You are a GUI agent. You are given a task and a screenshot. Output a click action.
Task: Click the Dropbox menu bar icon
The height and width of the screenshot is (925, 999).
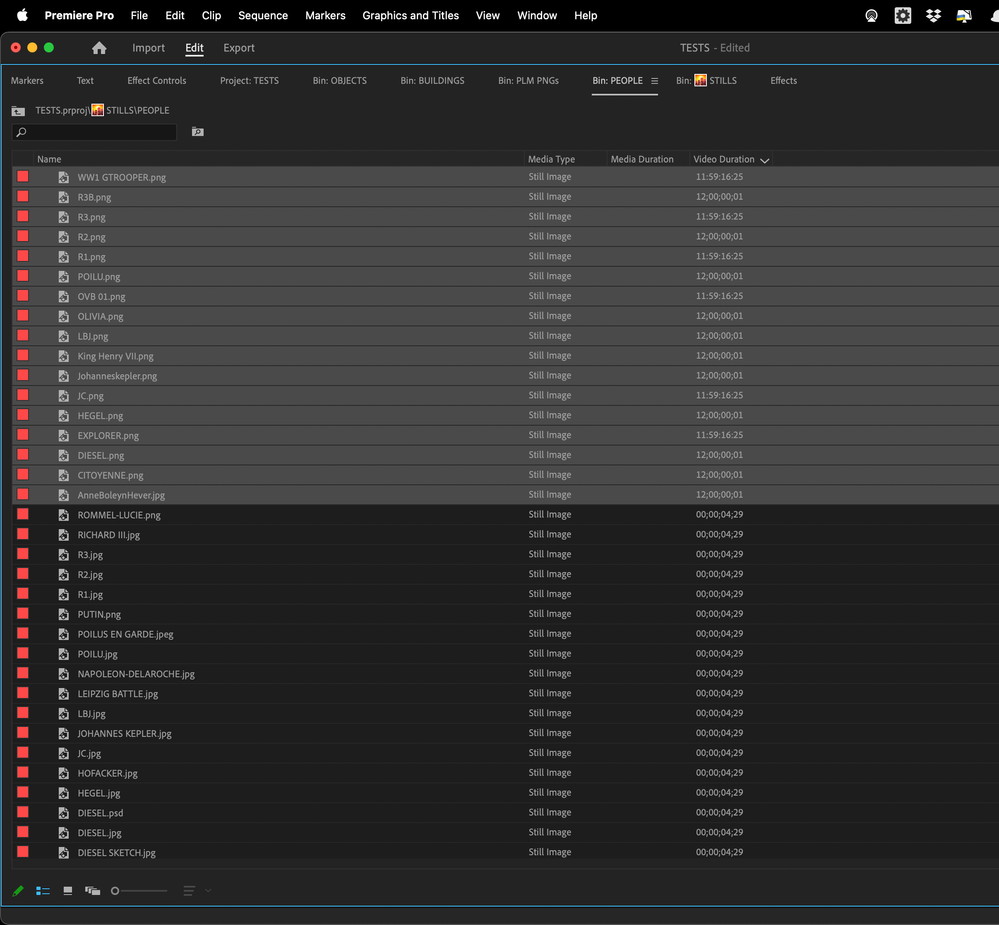[933, 15]
